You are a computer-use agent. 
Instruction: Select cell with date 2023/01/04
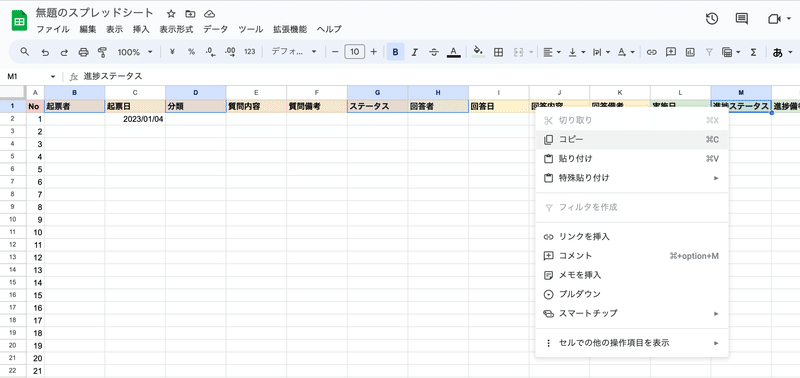[135, 119]
